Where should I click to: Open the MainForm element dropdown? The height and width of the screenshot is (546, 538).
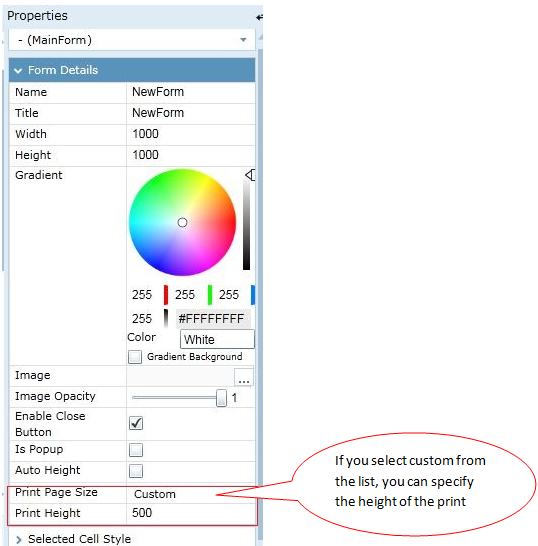click(132, 40)
